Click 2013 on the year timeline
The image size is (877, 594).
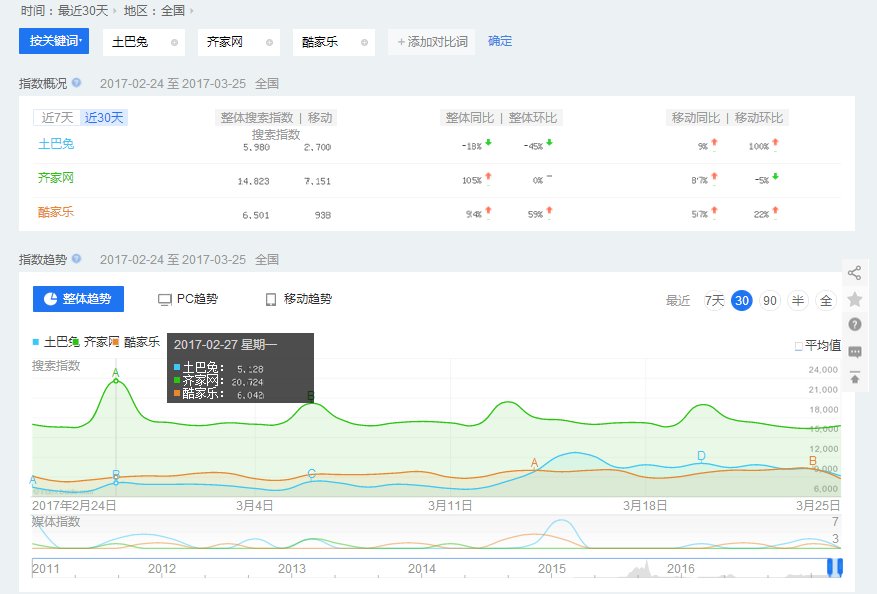[292, 569]
